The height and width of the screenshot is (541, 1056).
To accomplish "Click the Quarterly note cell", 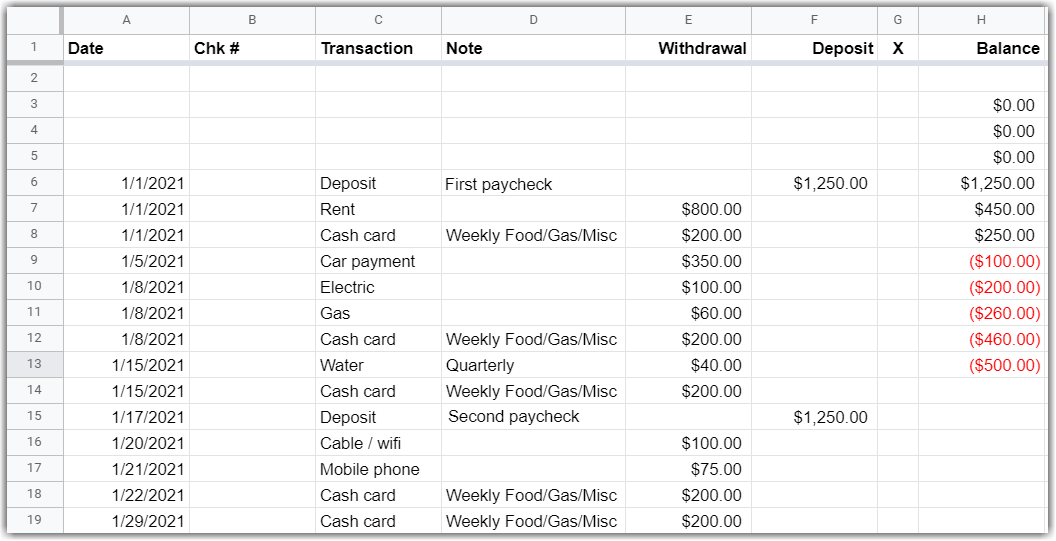I will coord(533,366).
